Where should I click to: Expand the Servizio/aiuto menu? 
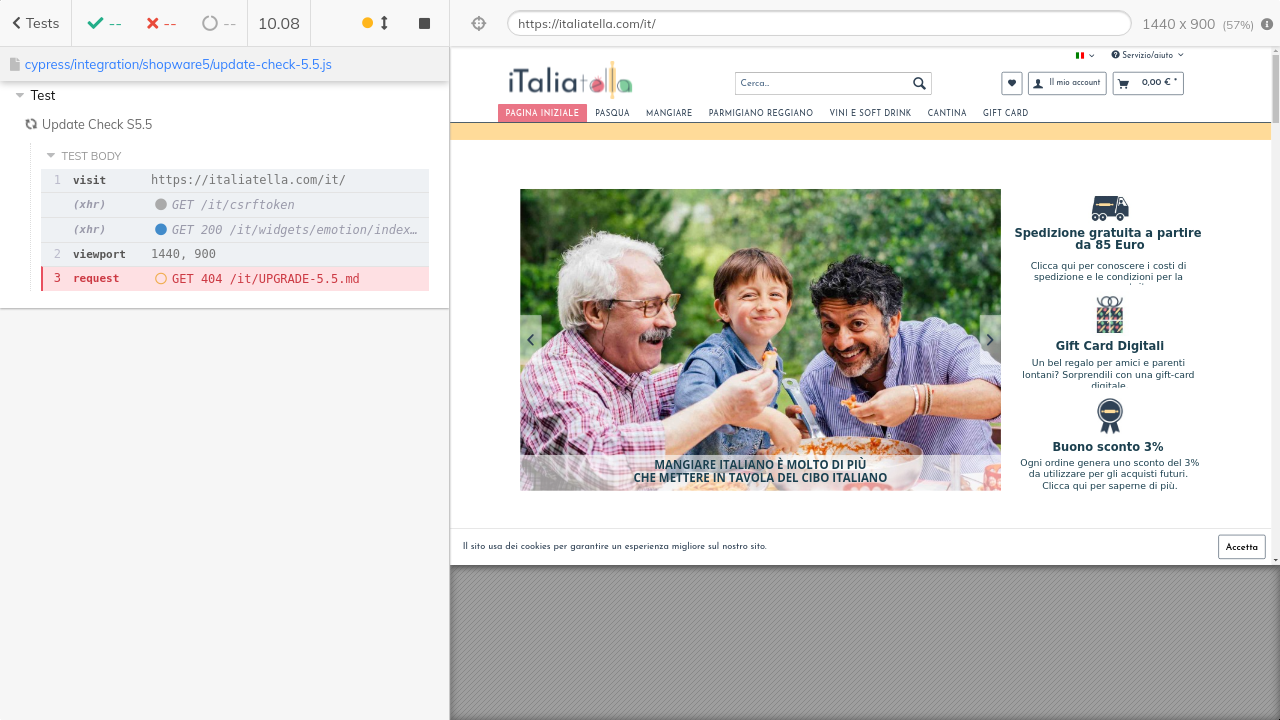click(1147, 55)
